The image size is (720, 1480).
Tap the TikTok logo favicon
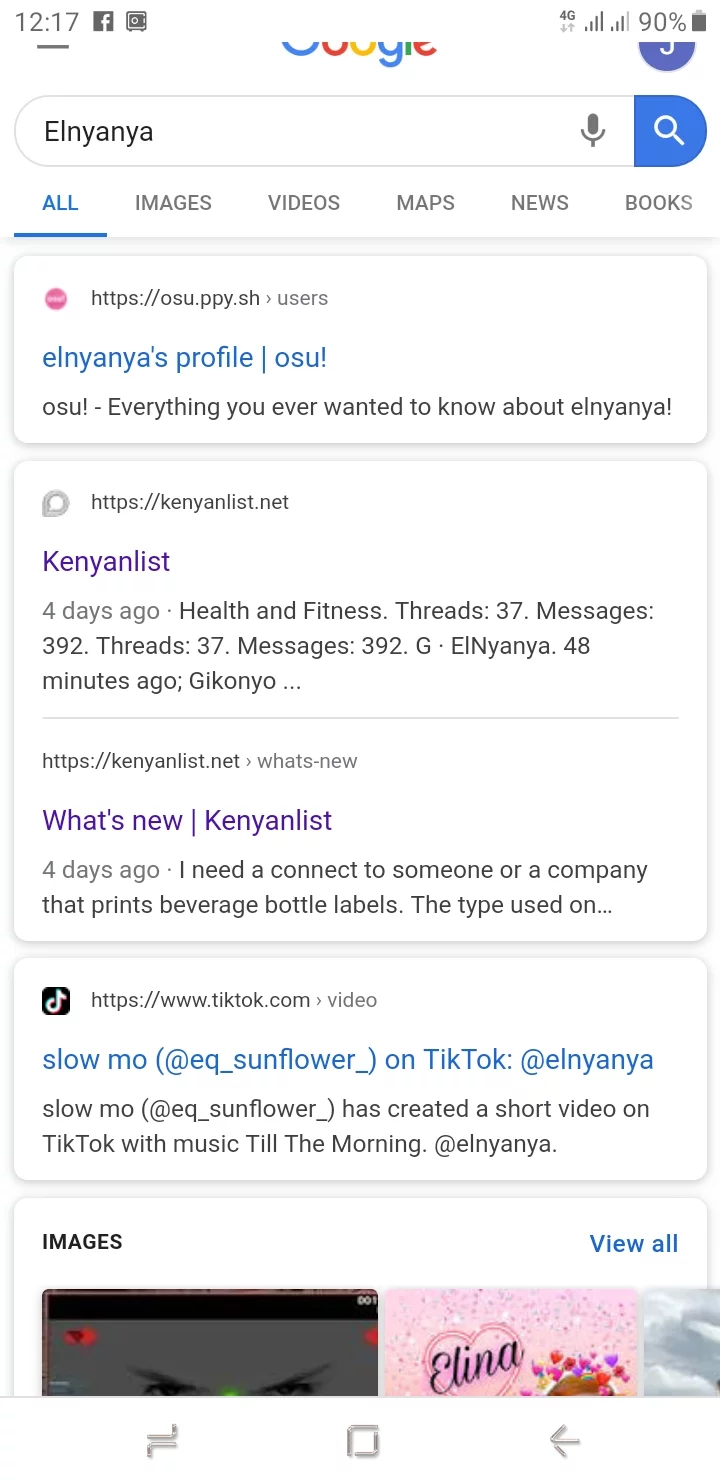click(56, 1000)
